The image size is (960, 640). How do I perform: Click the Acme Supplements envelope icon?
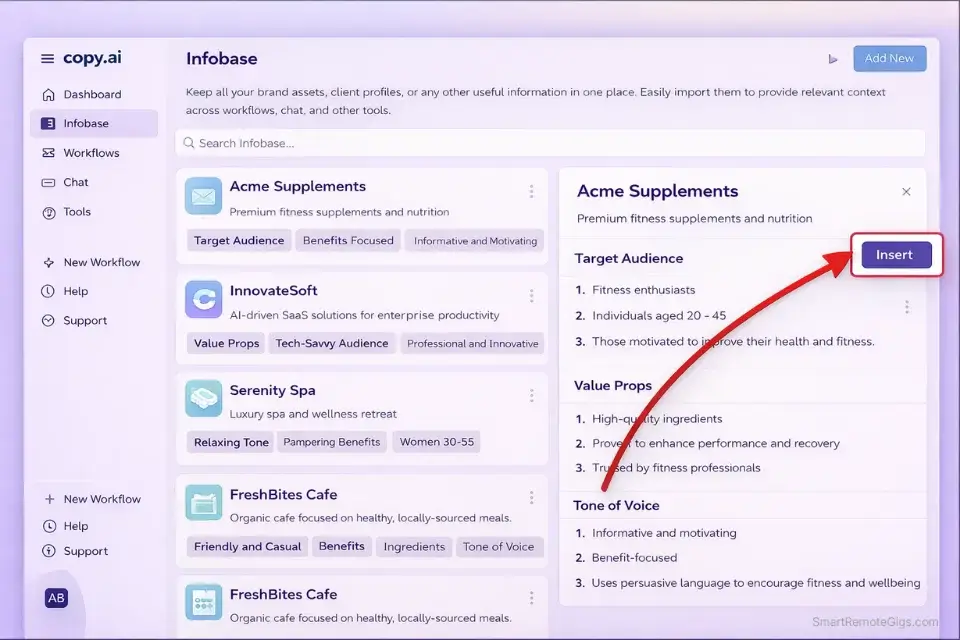tap(204, 196)
